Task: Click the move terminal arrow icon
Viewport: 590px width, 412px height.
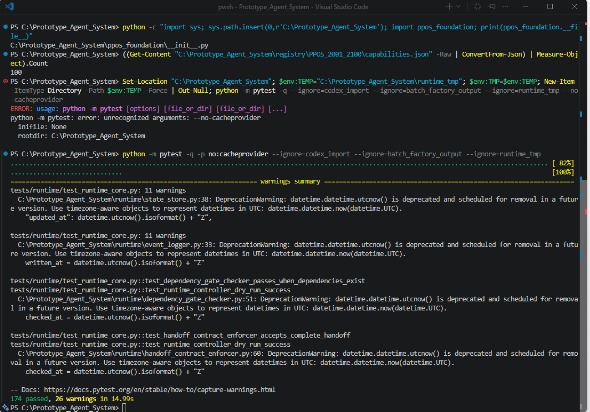Action: [x=492, y=6]
